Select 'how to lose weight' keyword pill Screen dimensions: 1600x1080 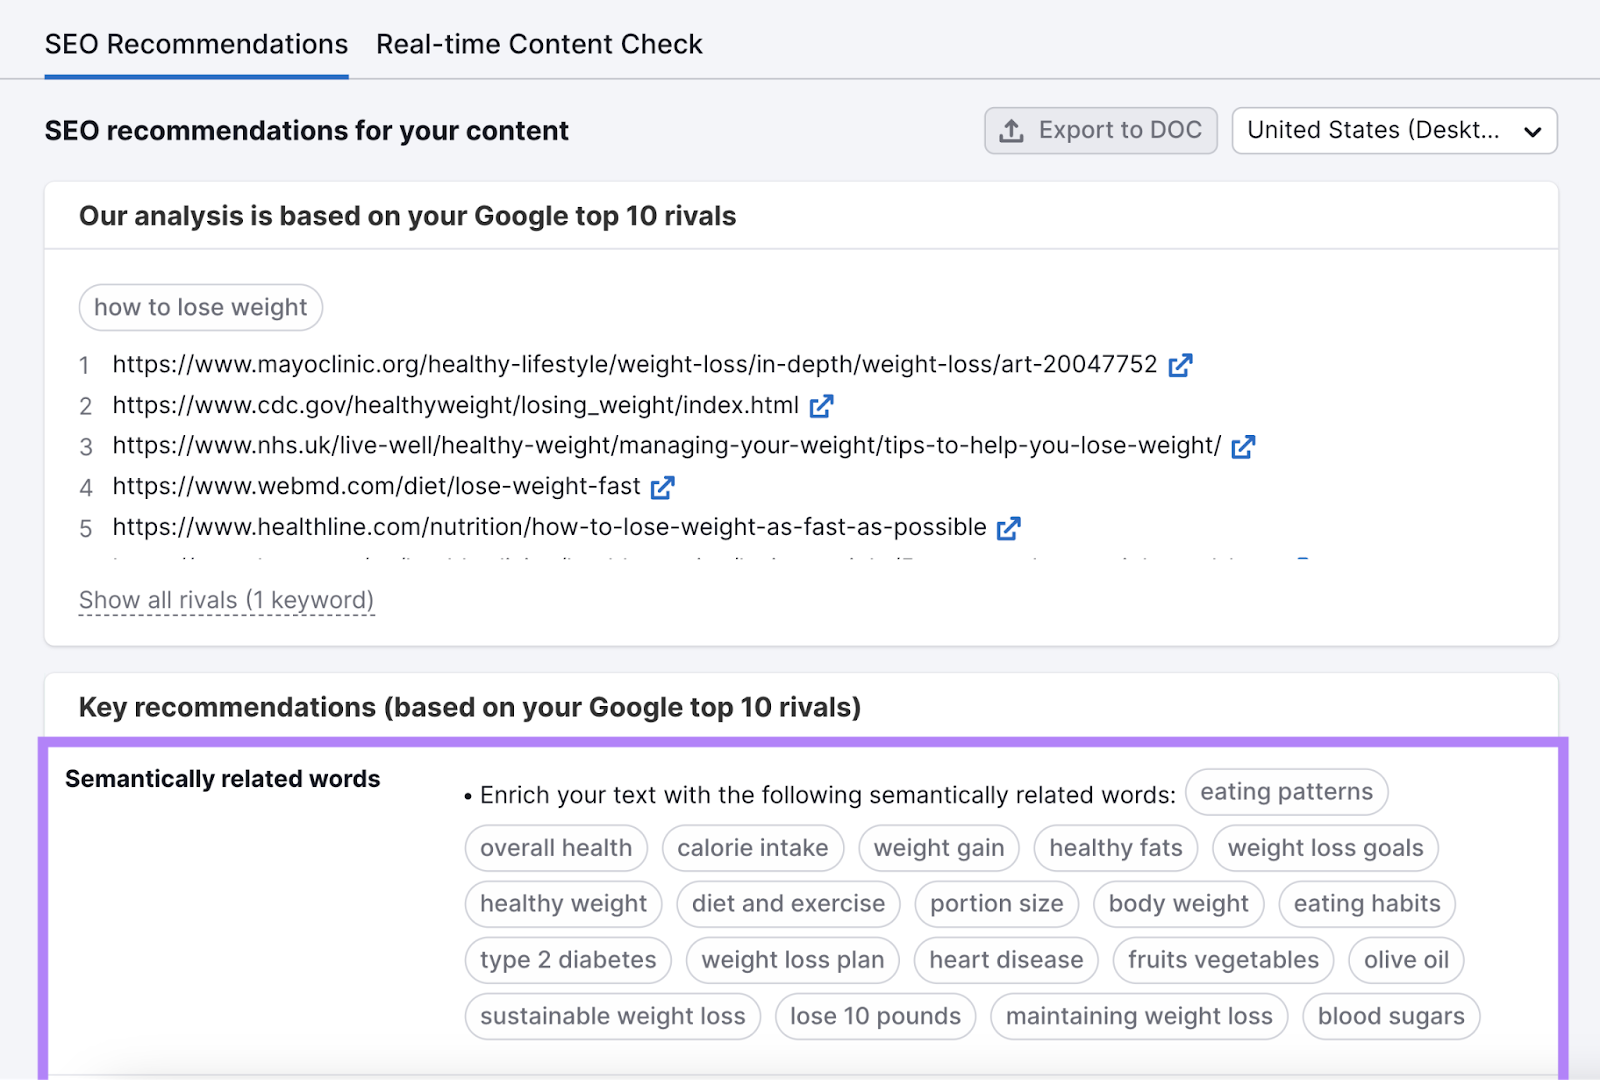pos(200,307)
